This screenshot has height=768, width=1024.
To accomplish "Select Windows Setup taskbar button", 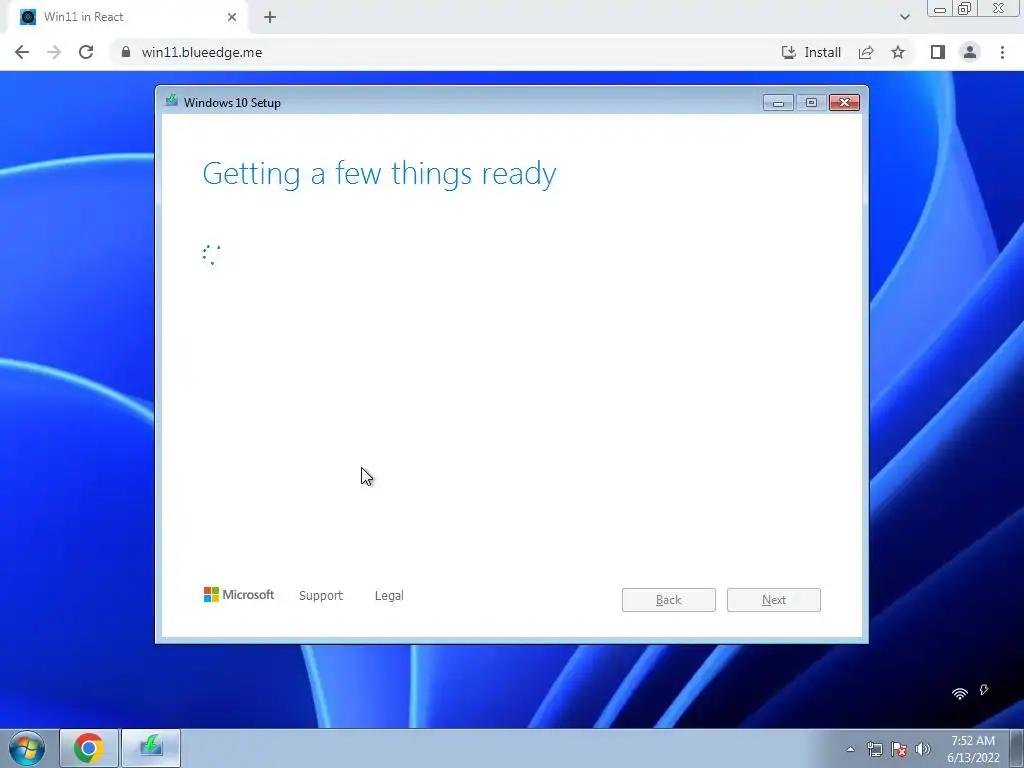I will [x=151, y=748].
